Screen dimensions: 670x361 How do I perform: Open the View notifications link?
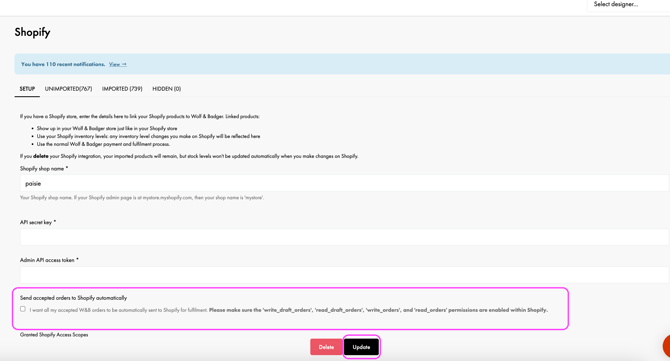click(x=118, y=64)
